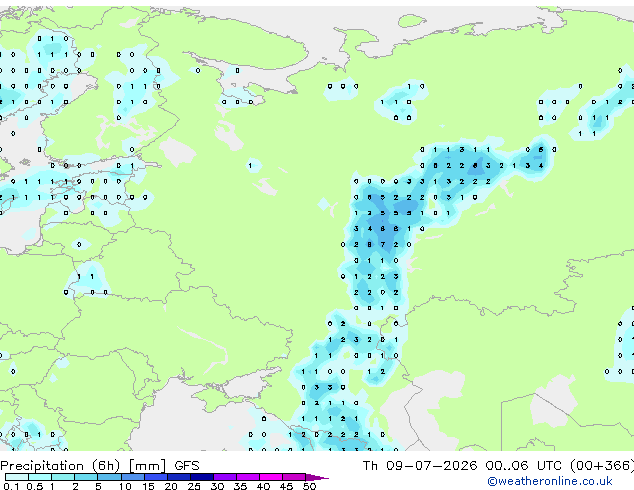Open the weatheronline.co.uk copyright link
634x490 pixels.
pyautogui.click(x=550, y=481)
